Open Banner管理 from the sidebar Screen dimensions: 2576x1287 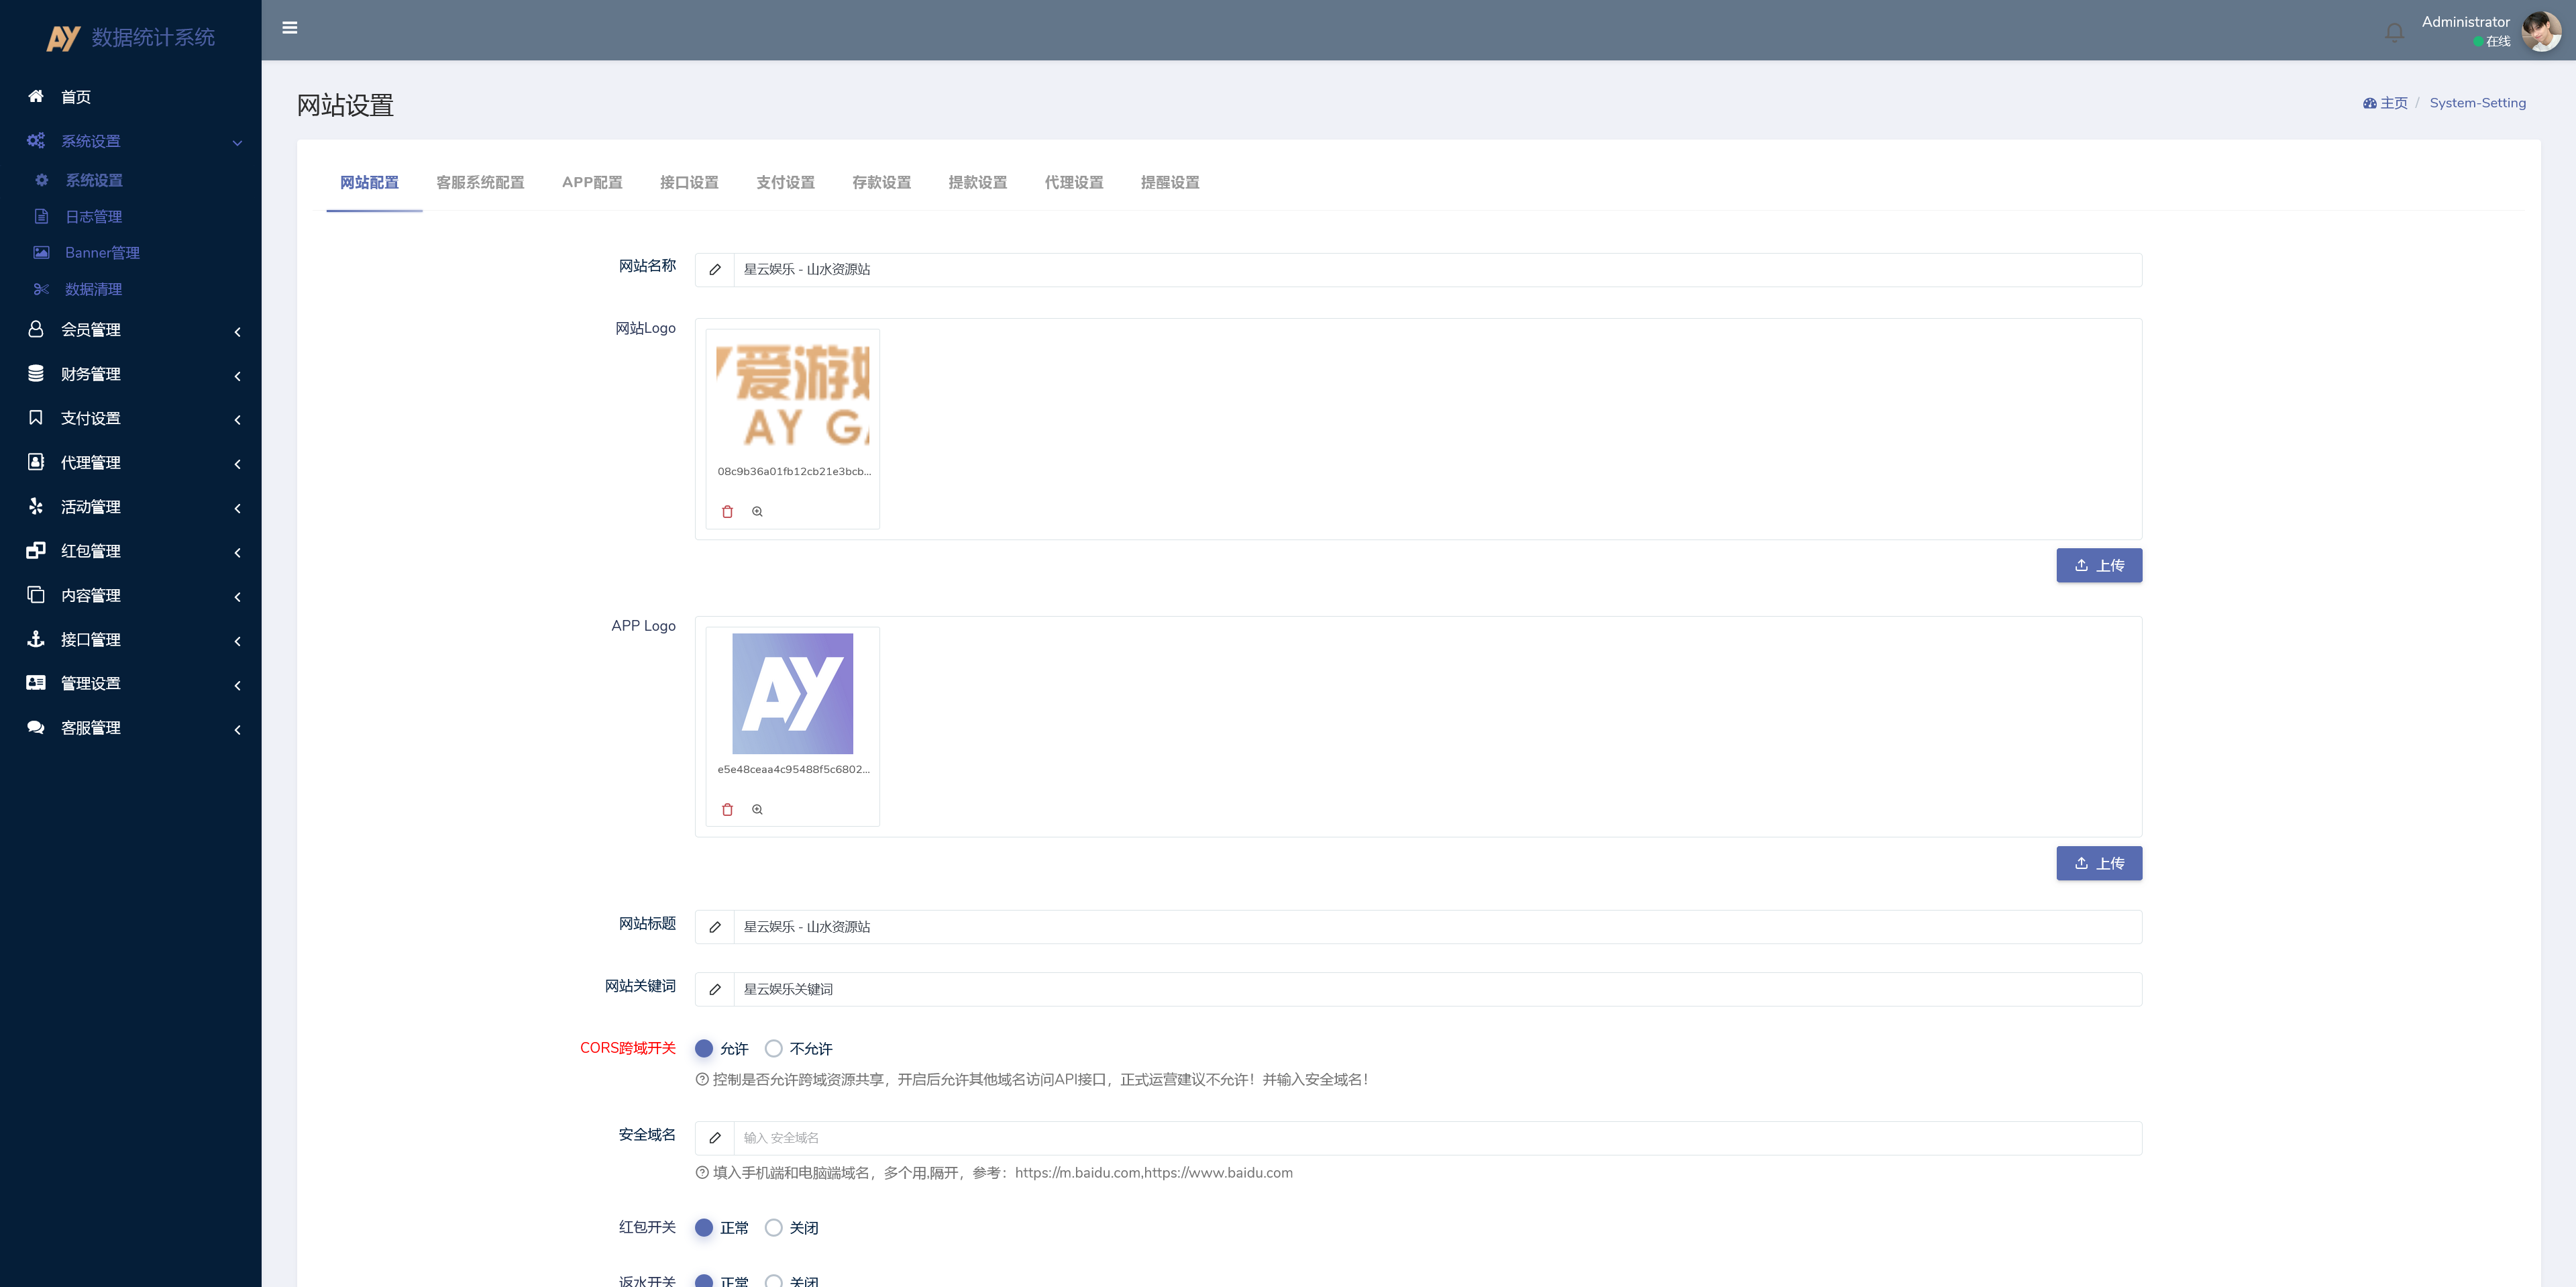[102, 252]
